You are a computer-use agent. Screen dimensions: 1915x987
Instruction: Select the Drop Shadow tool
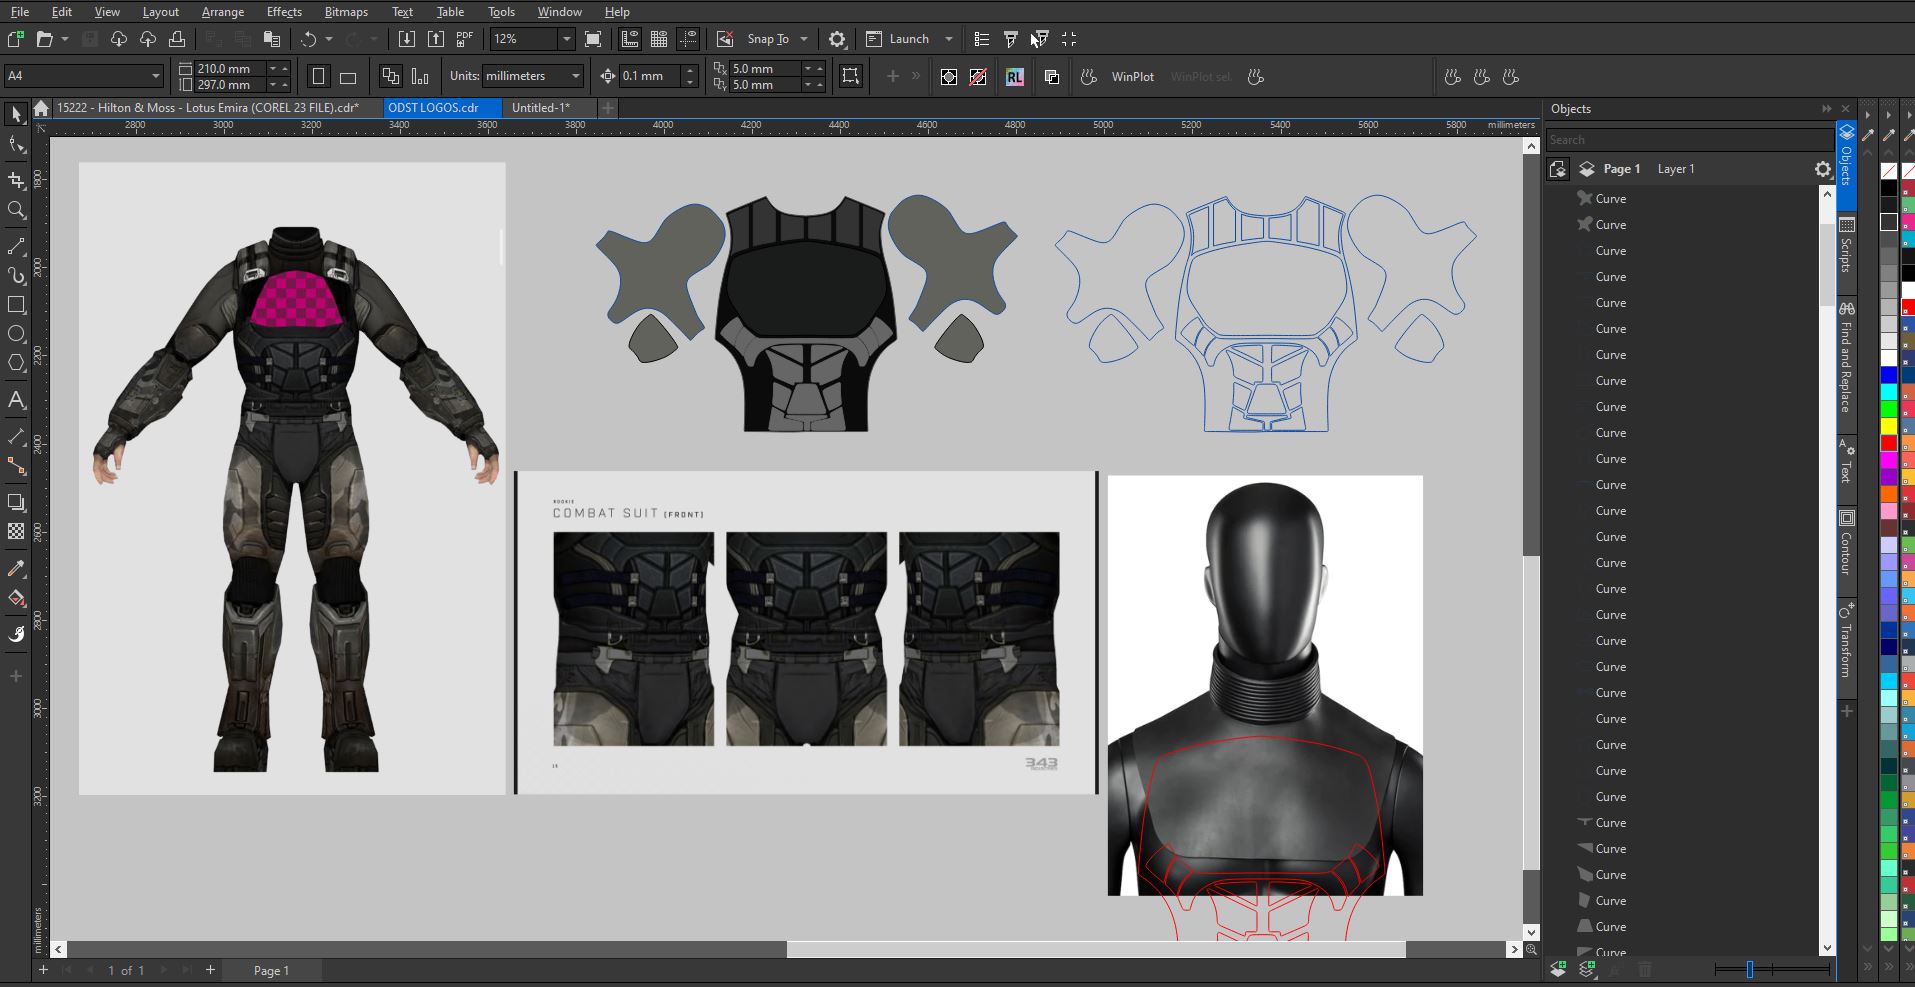(16, 502)
